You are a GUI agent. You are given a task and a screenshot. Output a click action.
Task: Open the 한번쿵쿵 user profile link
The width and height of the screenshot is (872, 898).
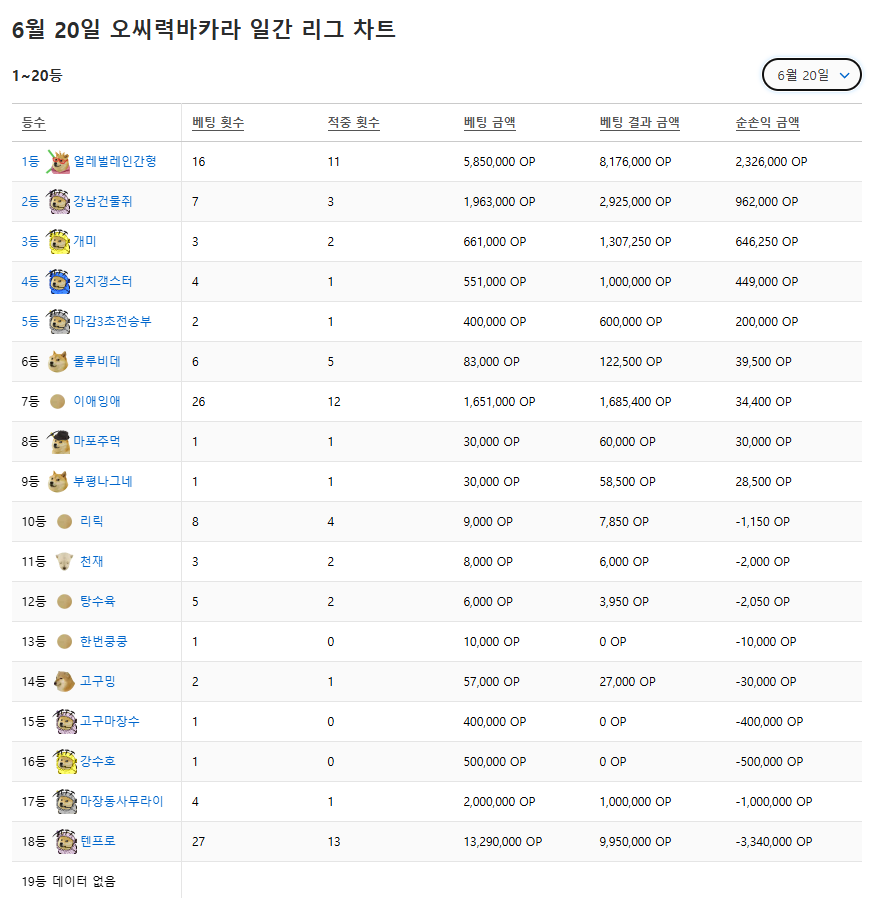(x=104, y=641)
